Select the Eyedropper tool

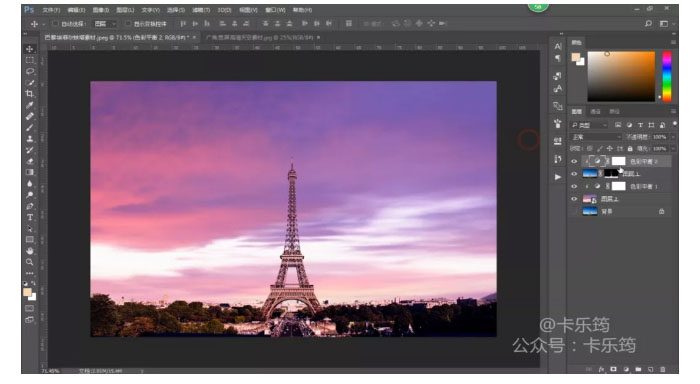pos(30,105)
